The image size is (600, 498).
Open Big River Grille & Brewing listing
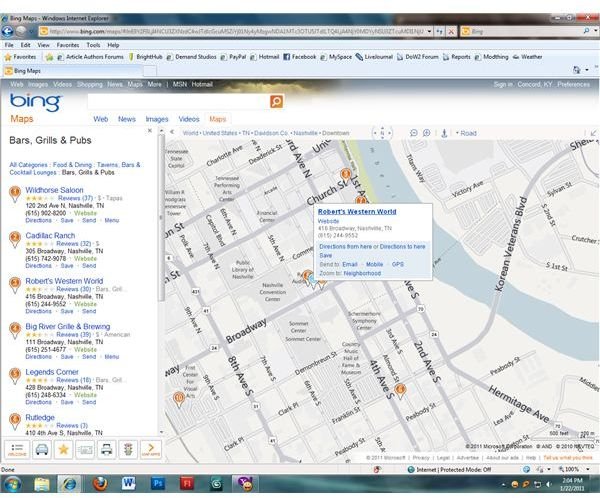click(68, 327)
